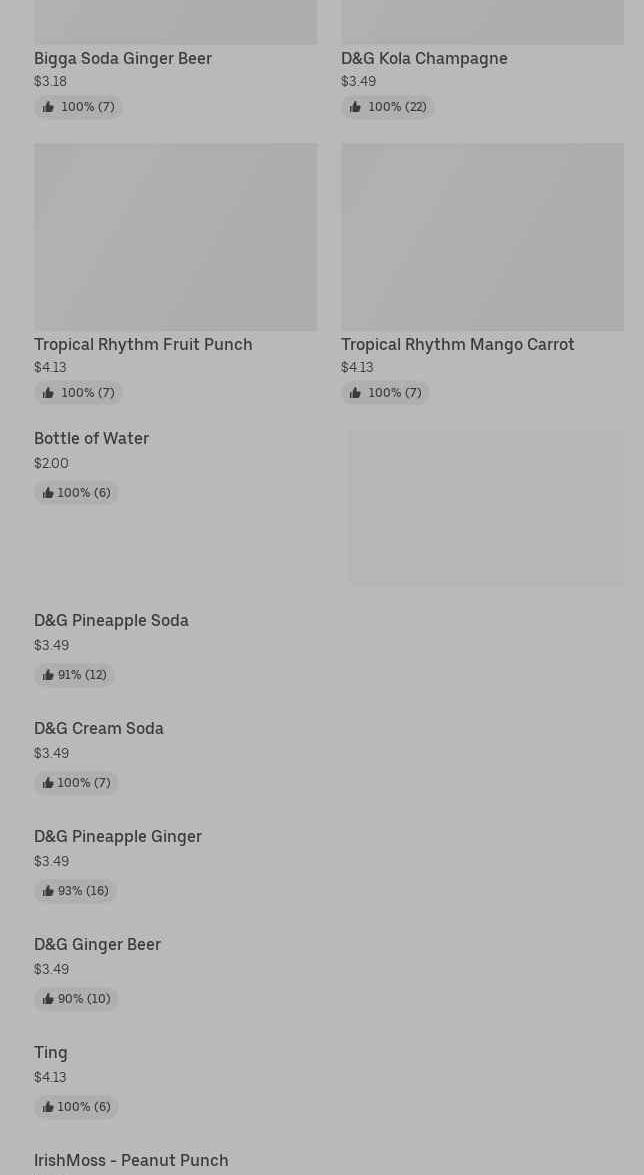Click thumbs-up icon under Bottle of Water
Image resolution: width=644 pixels, height=1175 pixels.
[48, 493]
